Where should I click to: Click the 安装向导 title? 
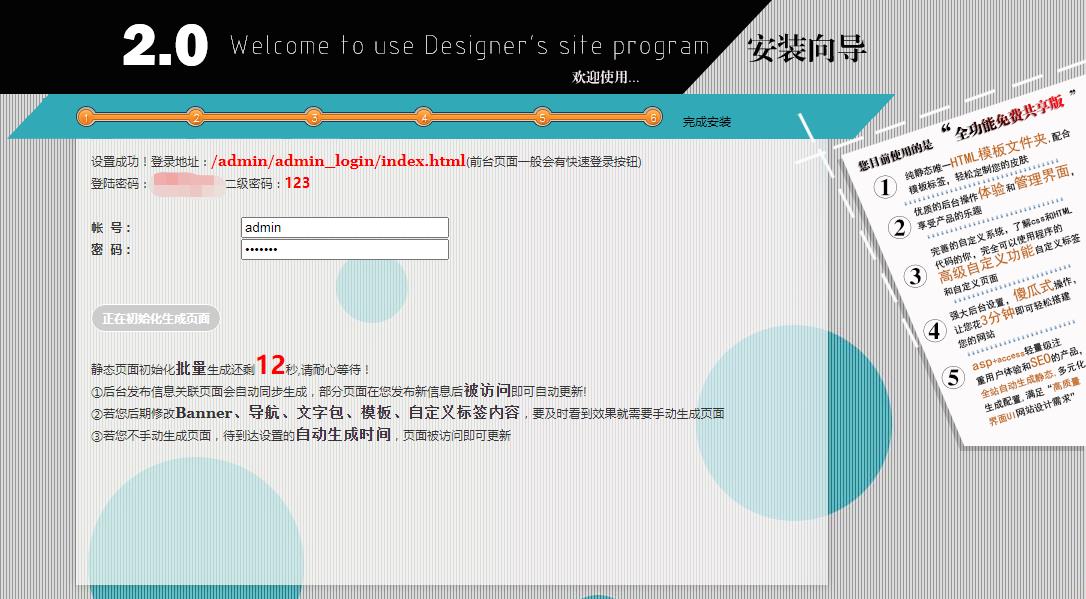806,48
